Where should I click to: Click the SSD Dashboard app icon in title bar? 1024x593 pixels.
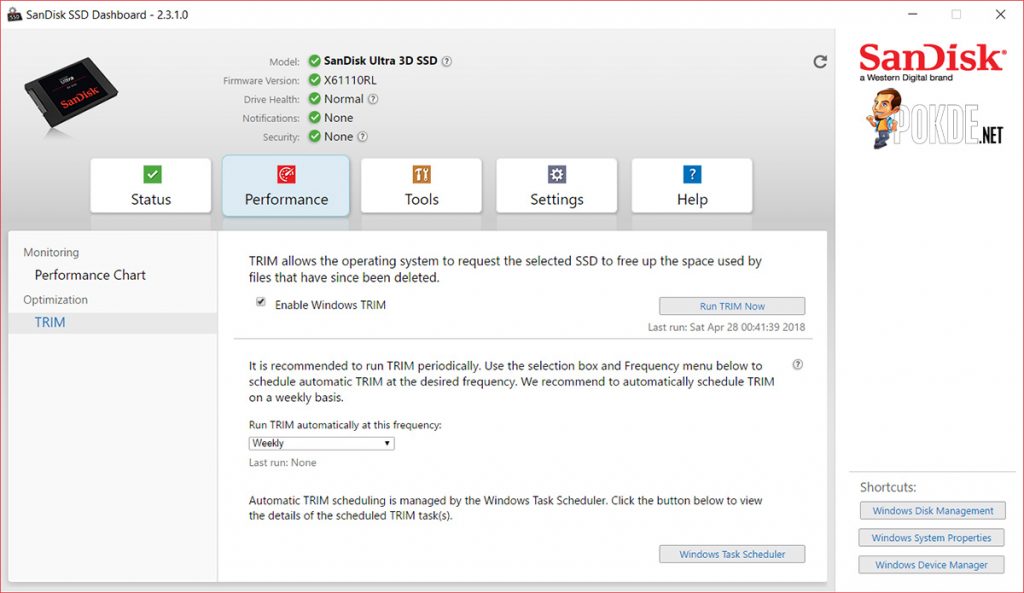click(x=14, y=14)
